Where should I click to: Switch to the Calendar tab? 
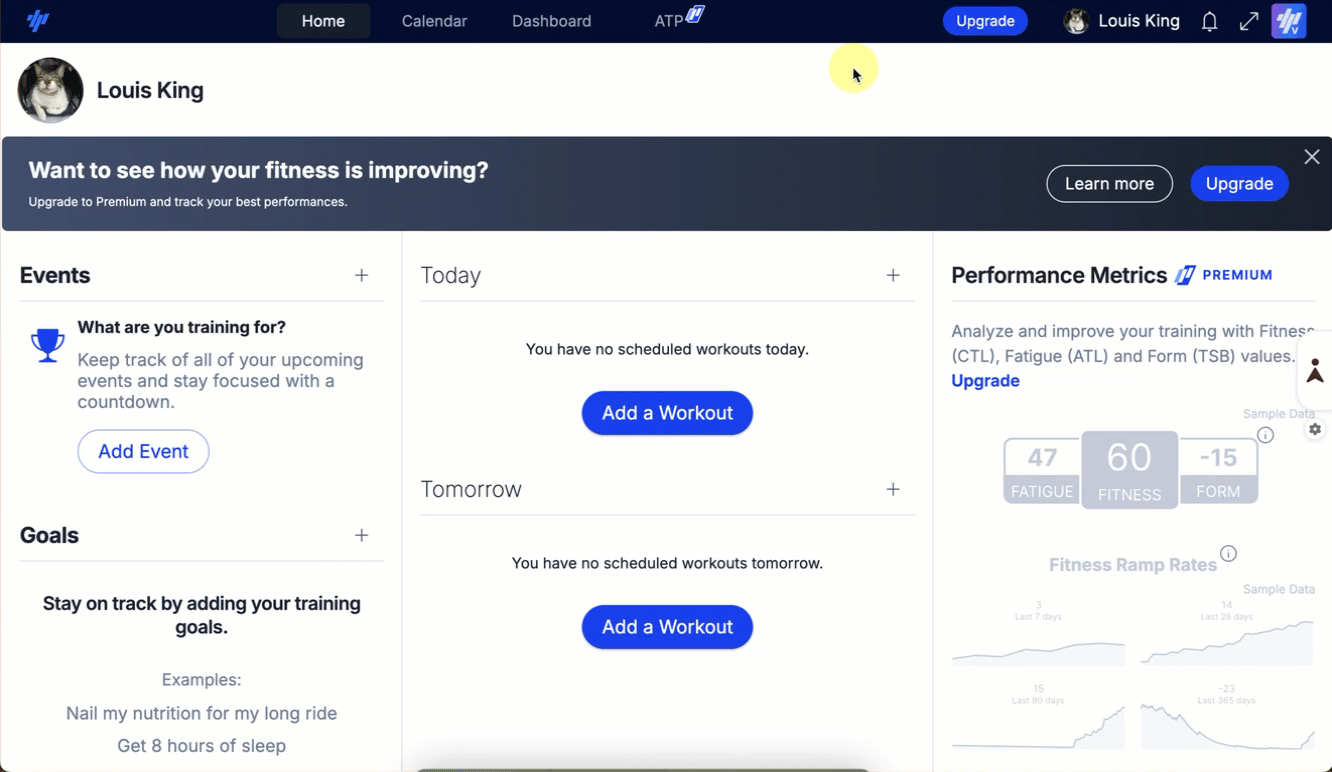tap(434, 21)
